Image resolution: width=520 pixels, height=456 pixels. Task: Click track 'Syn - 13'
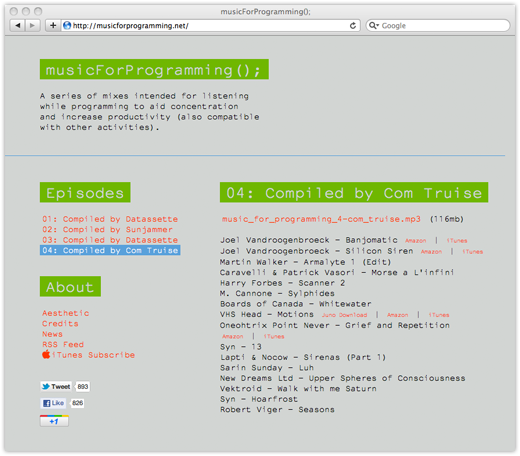pyautogui.click(x=241, y=347)
